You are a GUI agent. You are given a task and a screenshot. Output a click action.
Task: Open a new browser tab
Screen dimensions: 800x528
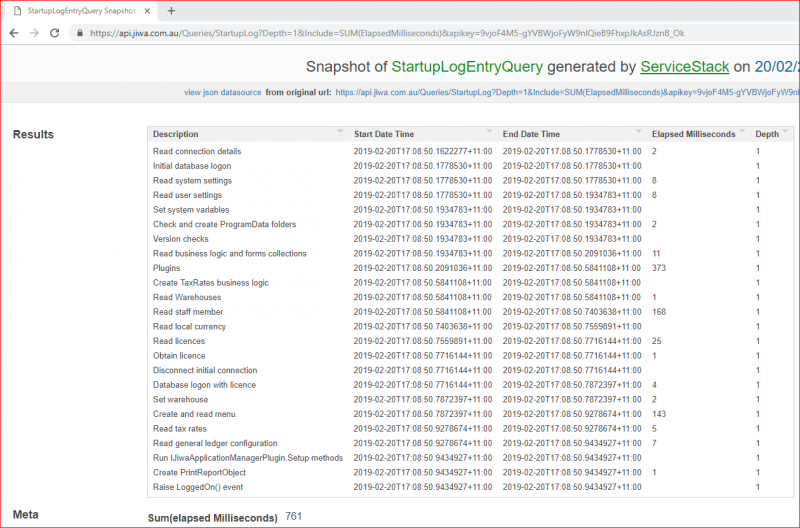click(171, 10)
